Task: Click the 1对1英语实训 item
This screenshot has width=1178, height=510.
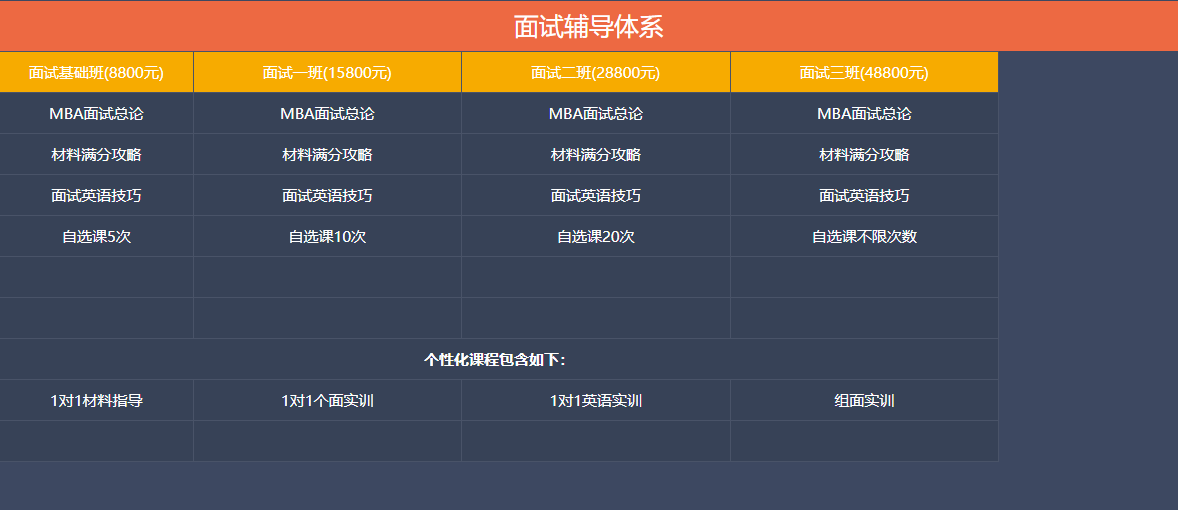Action: coord(595,401)
